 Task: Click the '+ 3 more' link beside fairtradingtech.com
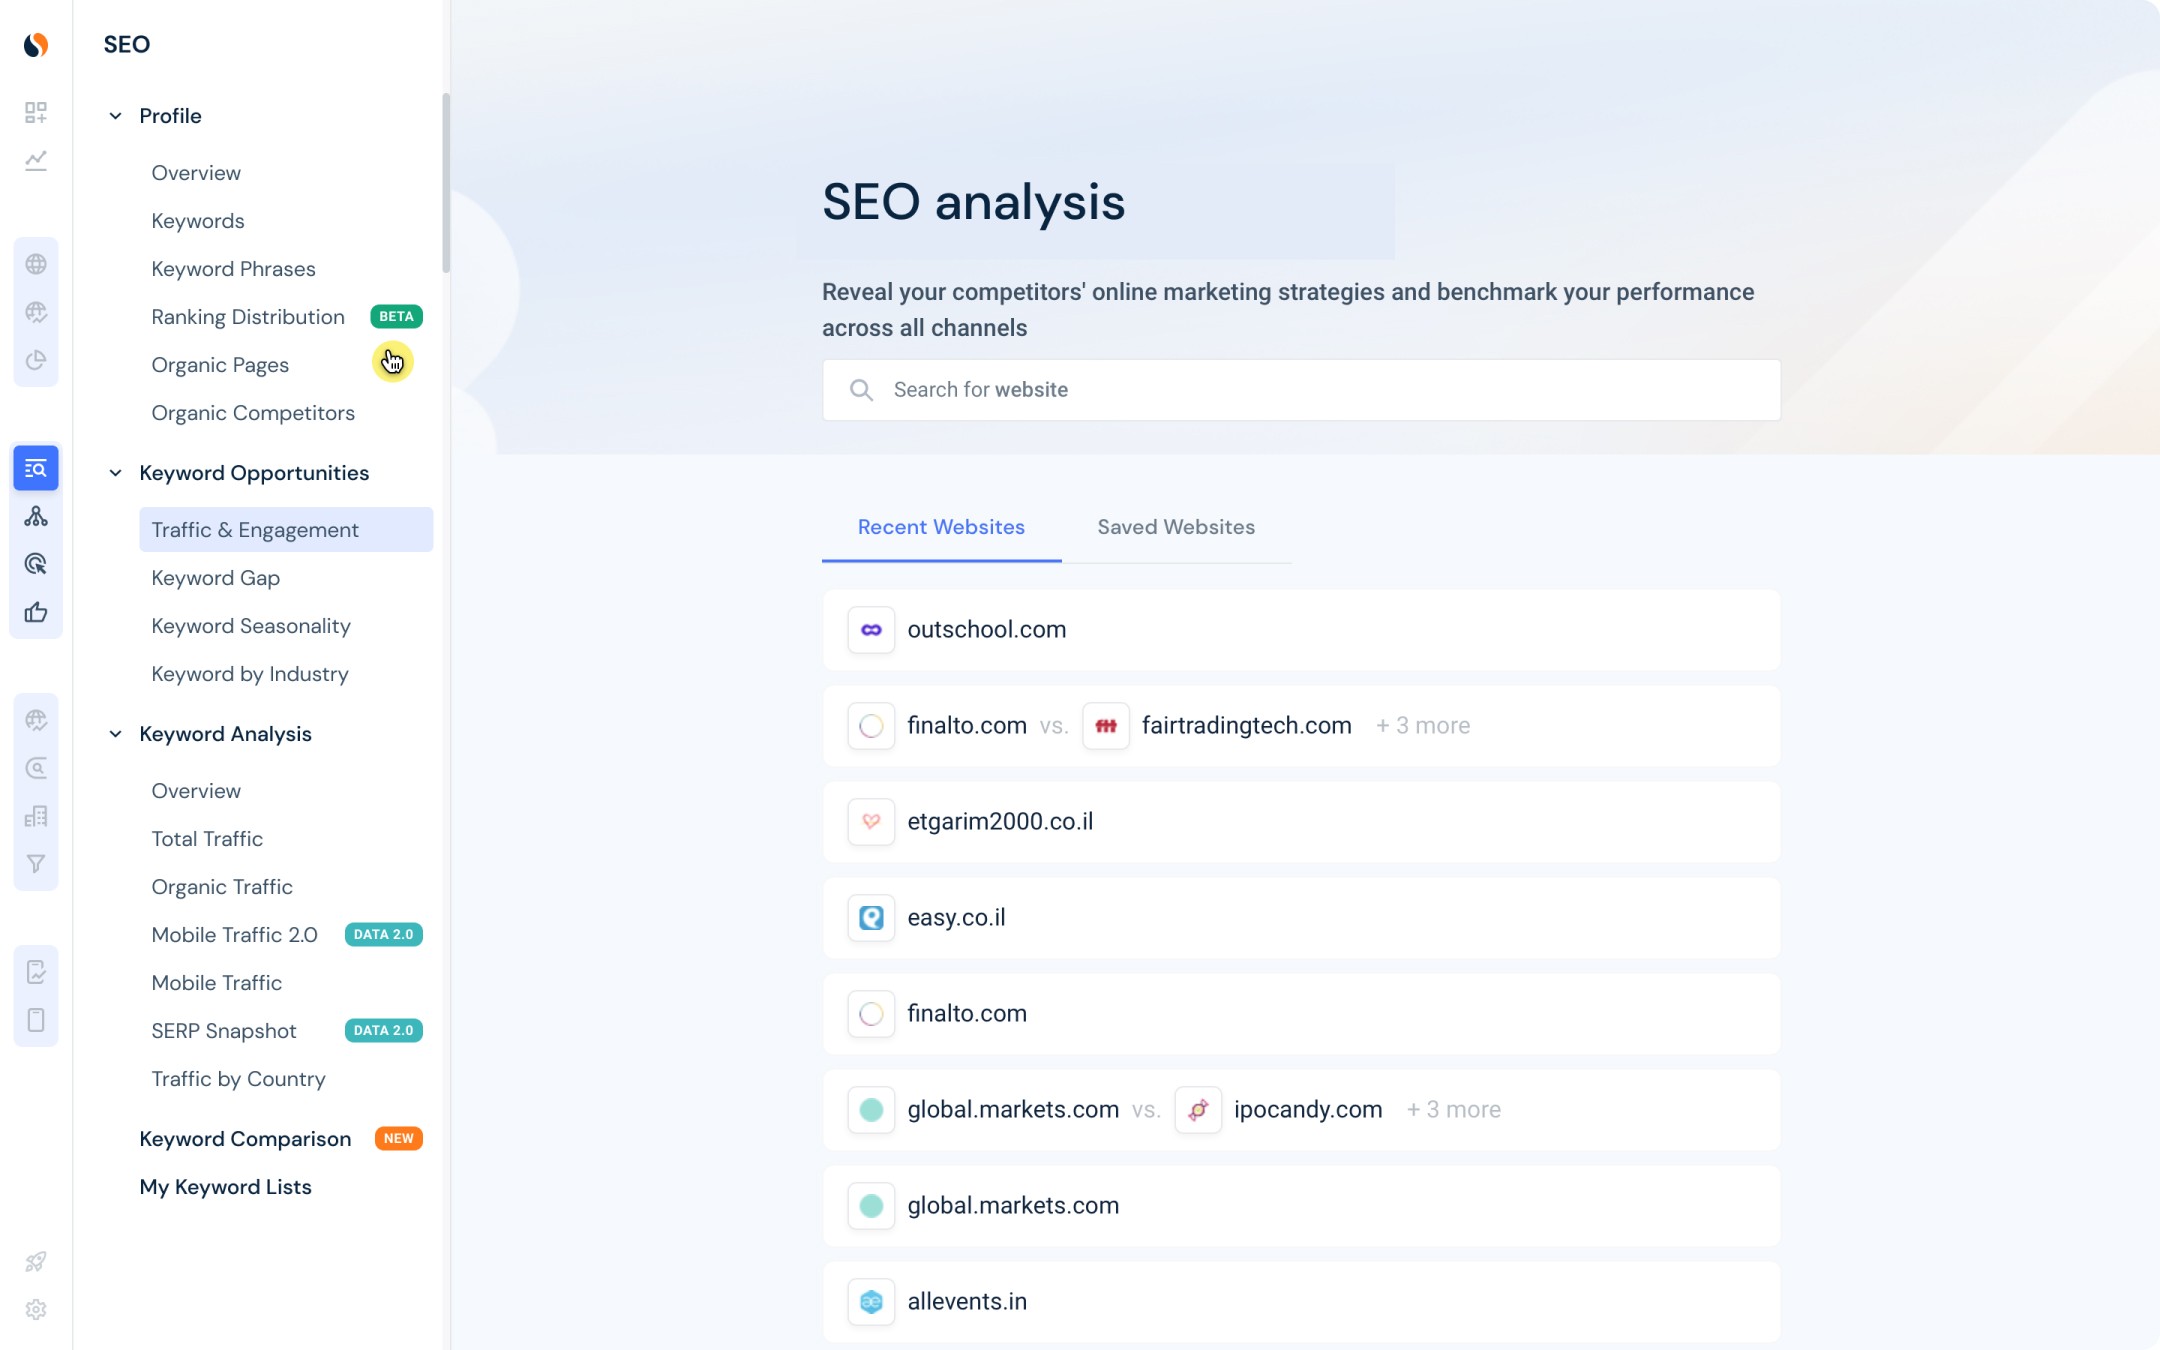pyautogui.click(x=1423, y=726)
